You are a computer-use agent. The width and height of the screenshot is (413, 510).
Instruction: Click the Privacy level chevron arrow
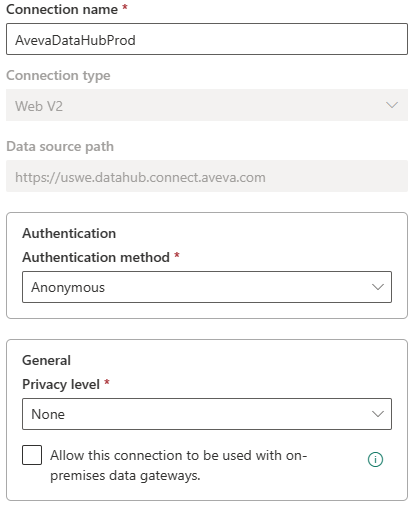(378, 414)
